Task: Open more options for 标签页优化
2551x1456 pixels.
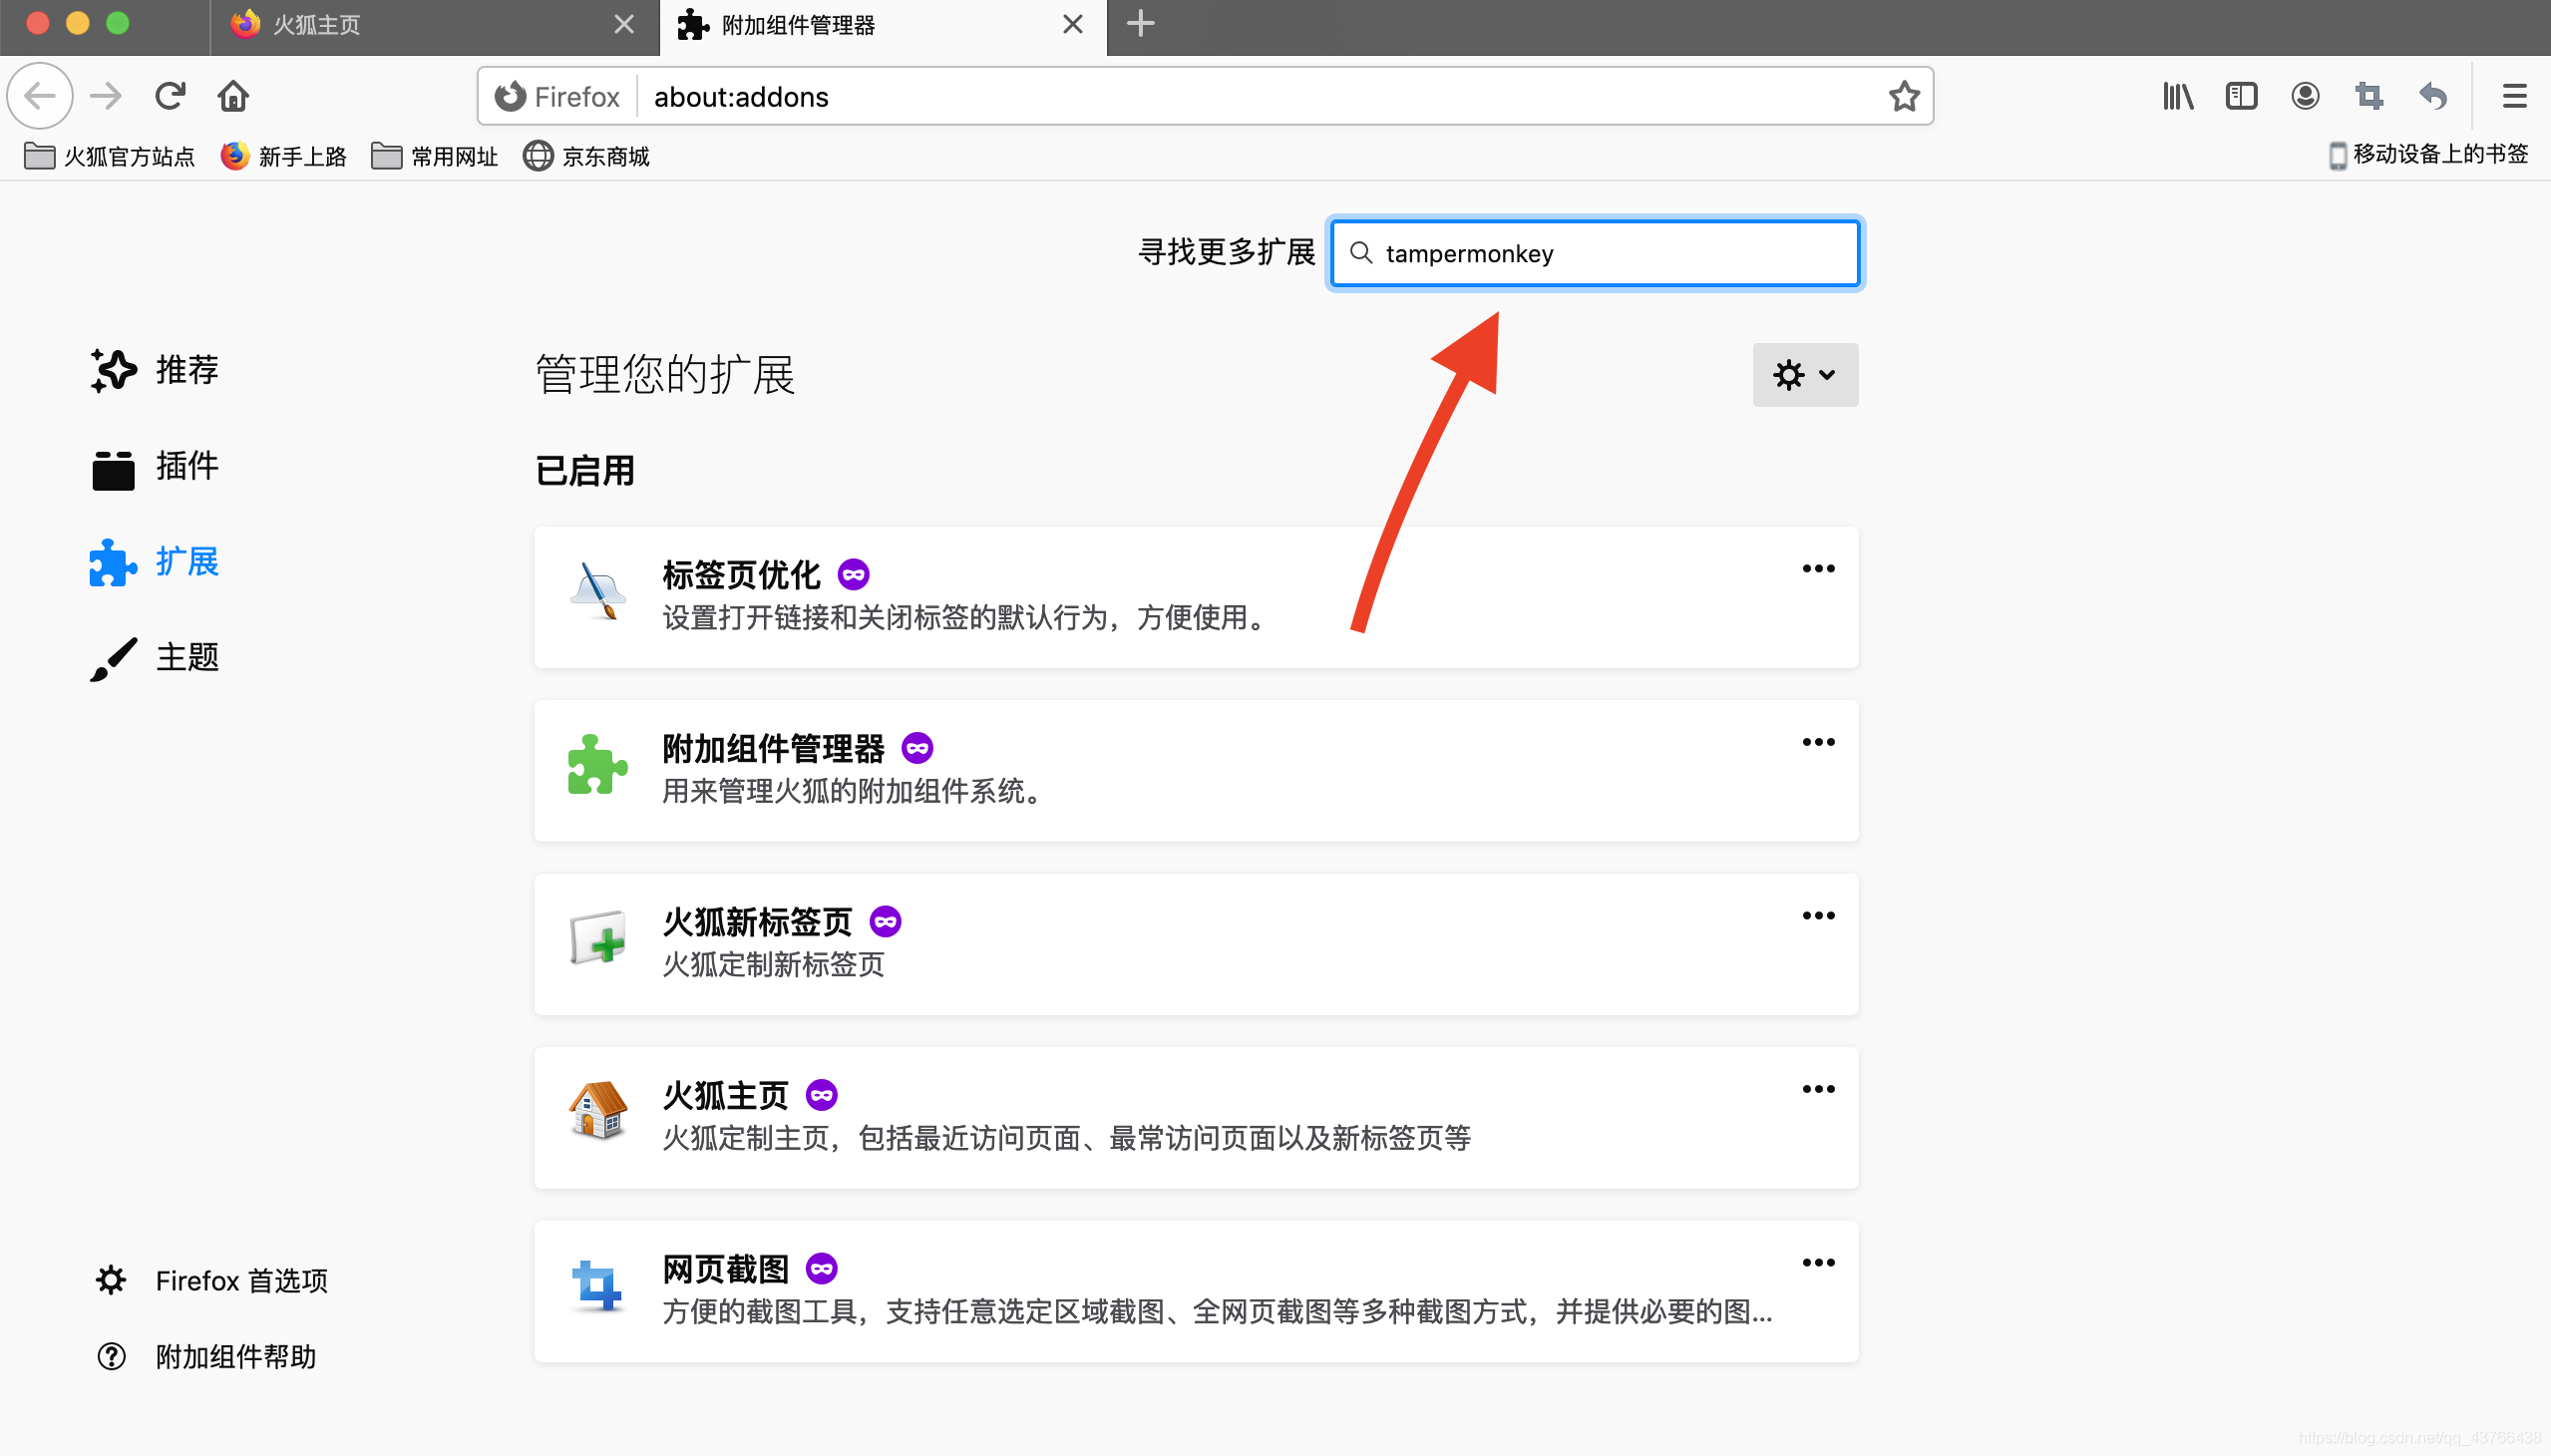Action: (x=1818, y=569)
